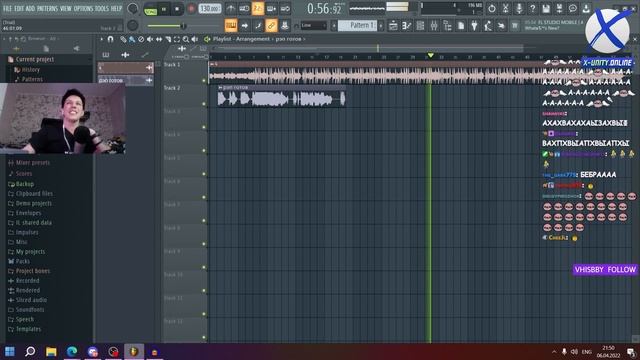This screenshot has width=640, height=360.
Task: Disable the recording countdown icon
Action: click(x=258, y=9)
